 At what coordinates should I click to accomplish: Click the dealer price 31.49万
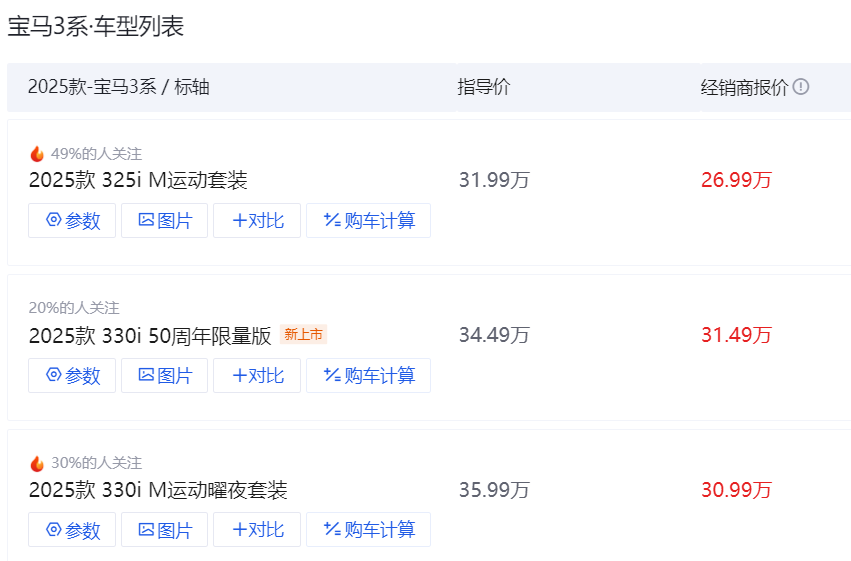(x=736, y=335)
